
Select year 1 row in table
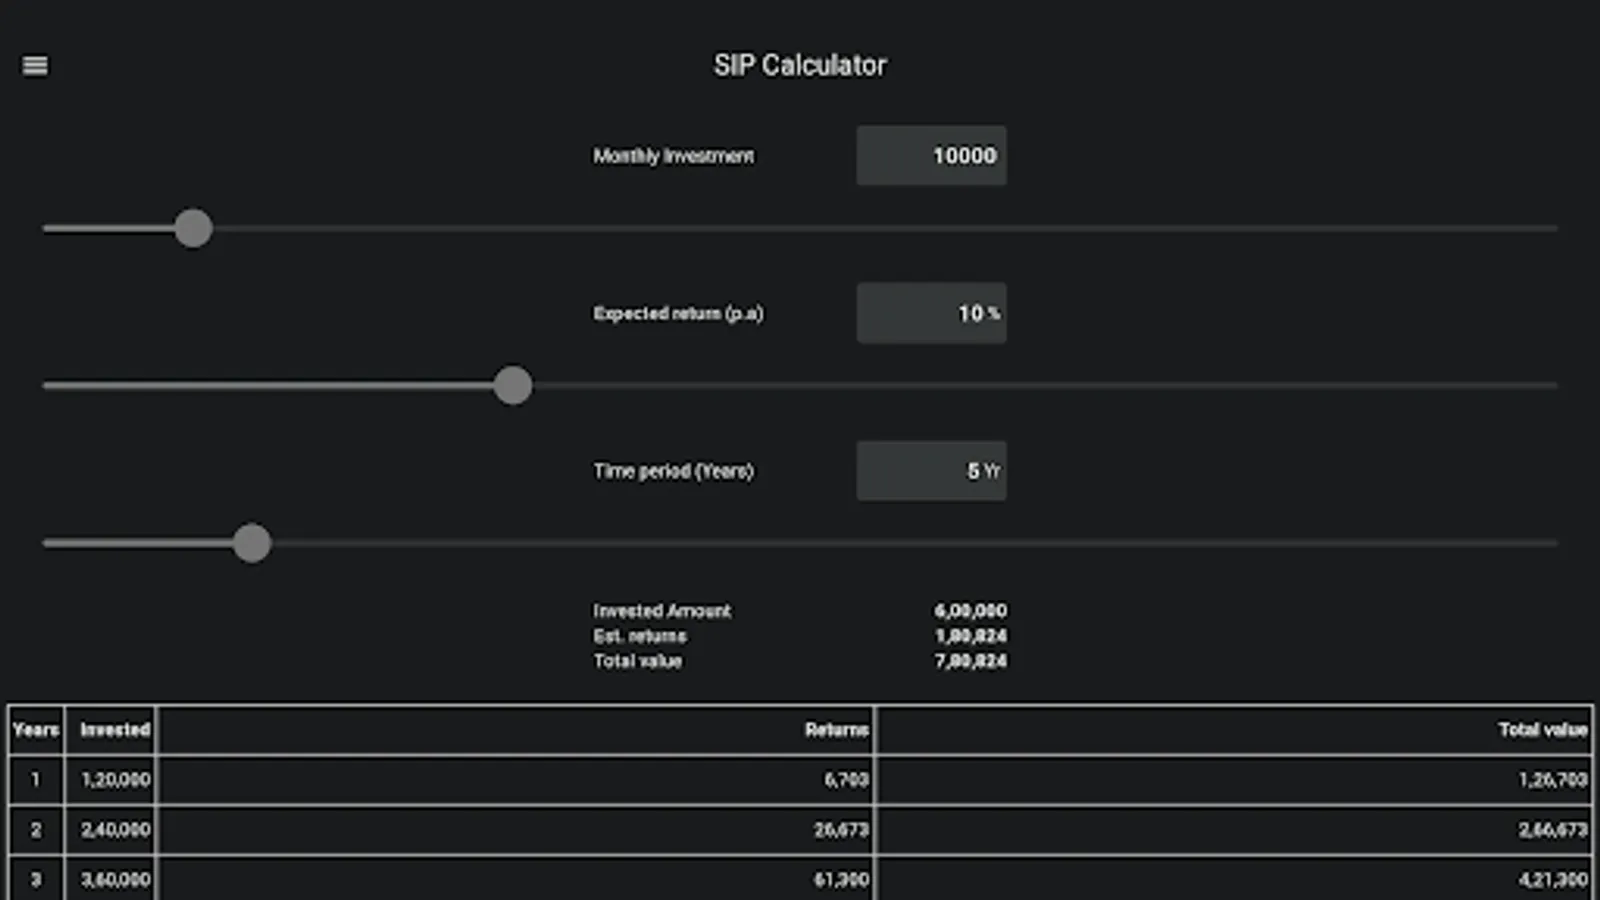click(x=36, y=779)
